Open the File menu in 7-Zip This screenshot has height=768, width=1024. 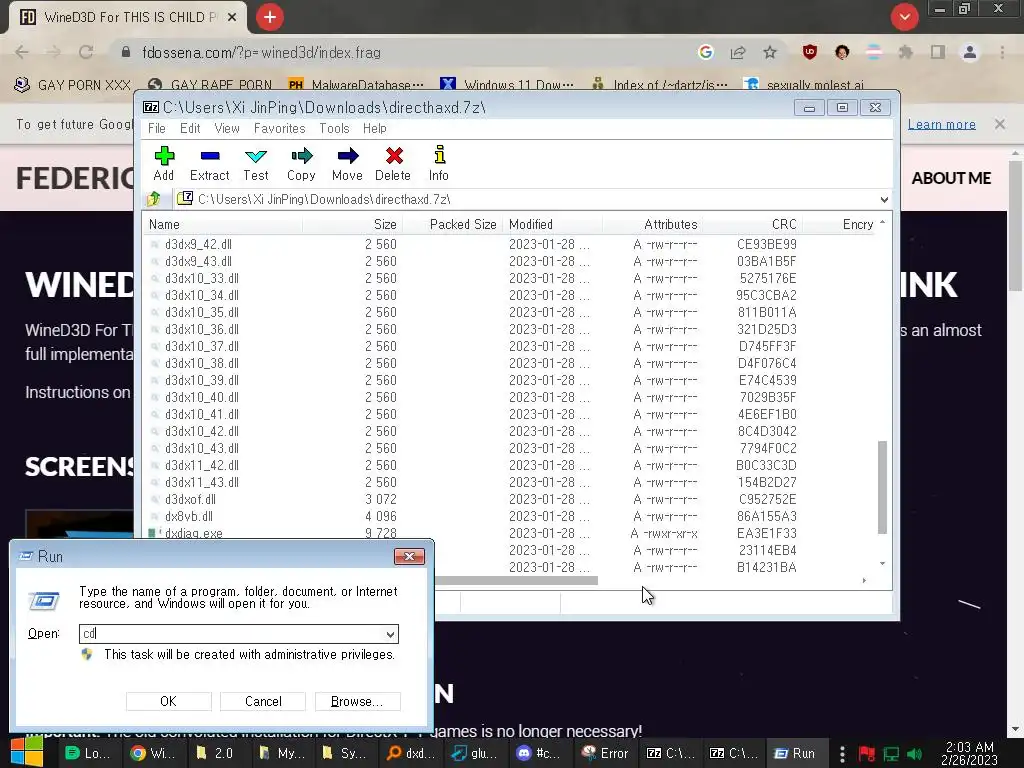tap(157, 129)
